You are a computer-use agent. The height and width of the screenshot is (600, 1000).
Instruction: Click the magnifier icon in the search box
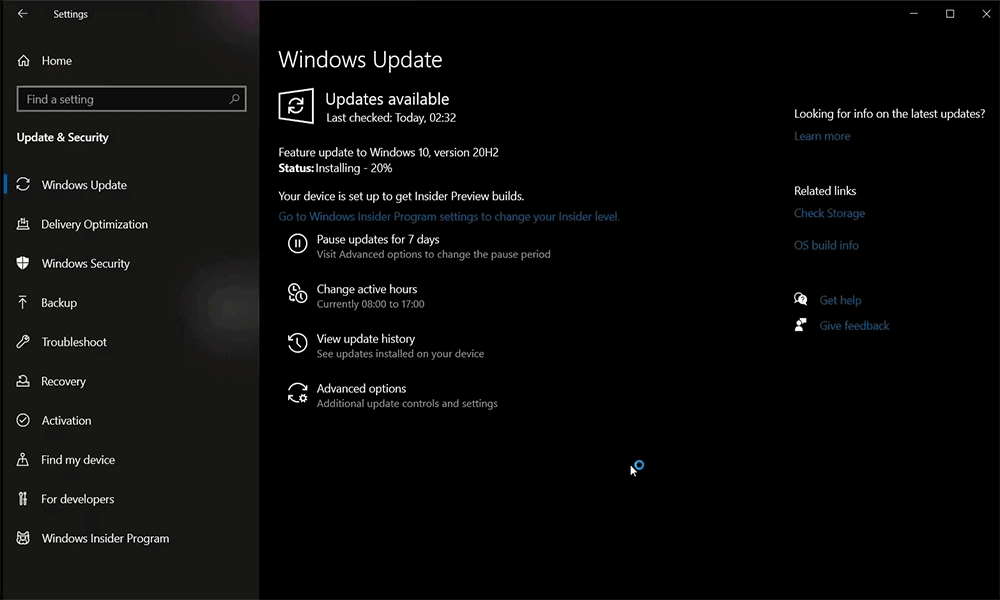point(234,99)
